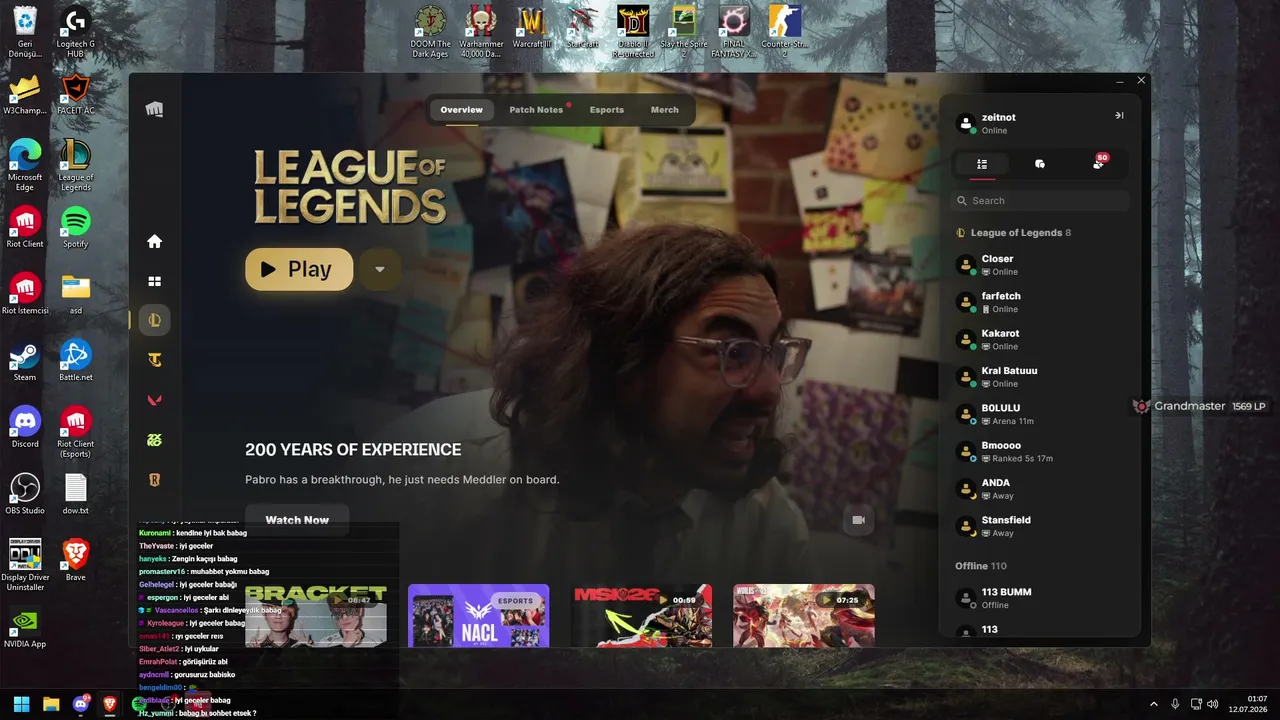This screenshot has height=720, width=1280.
Task: Select the asd folder on the desktop
Action: coord(76,295)
